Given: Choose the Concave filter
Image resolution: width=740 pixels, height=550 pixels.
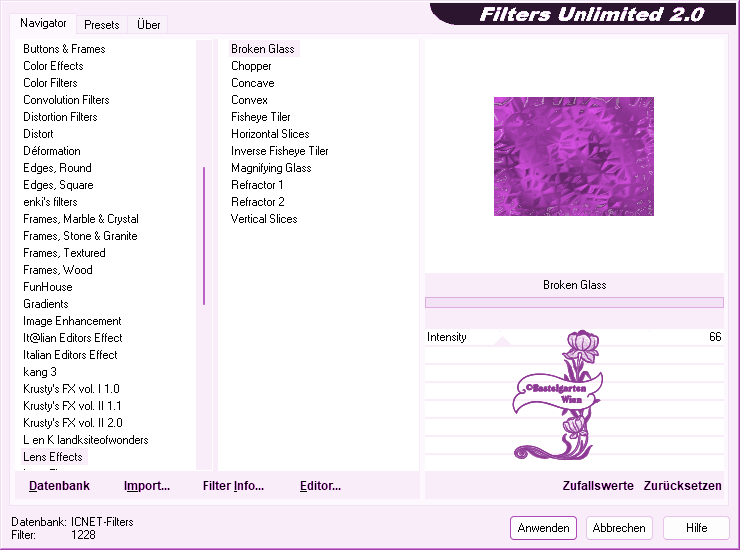Looking at the screenshot, I should [252, 83].
